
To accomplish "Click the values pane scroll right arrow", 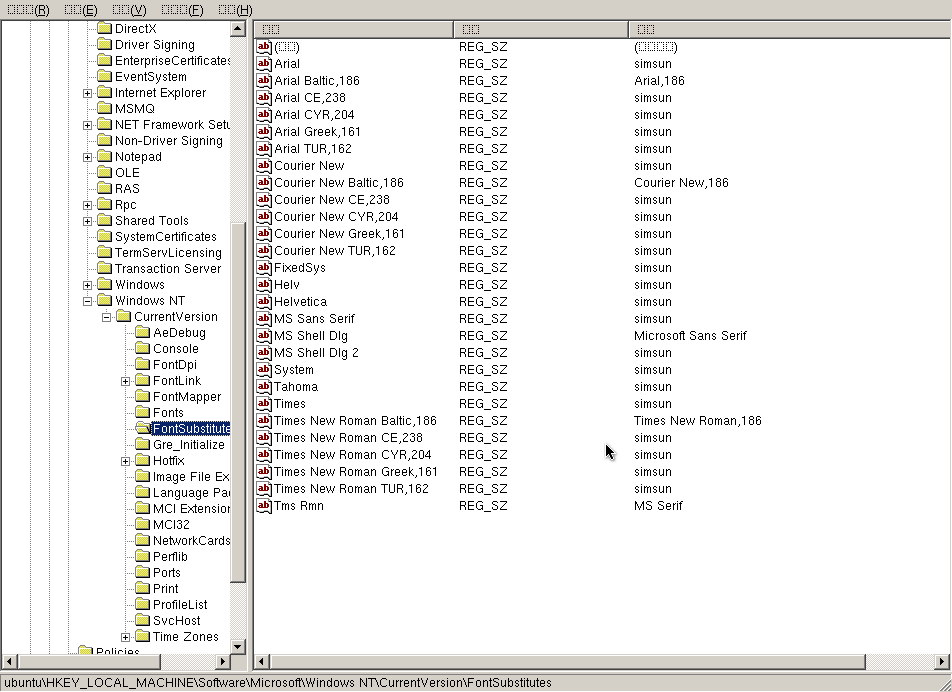I will (x=942, y=661).
